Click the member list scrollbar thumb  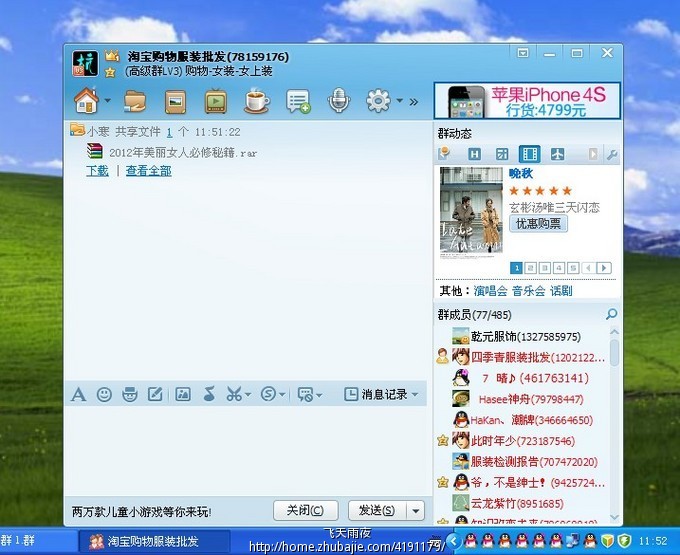(614, 352)
